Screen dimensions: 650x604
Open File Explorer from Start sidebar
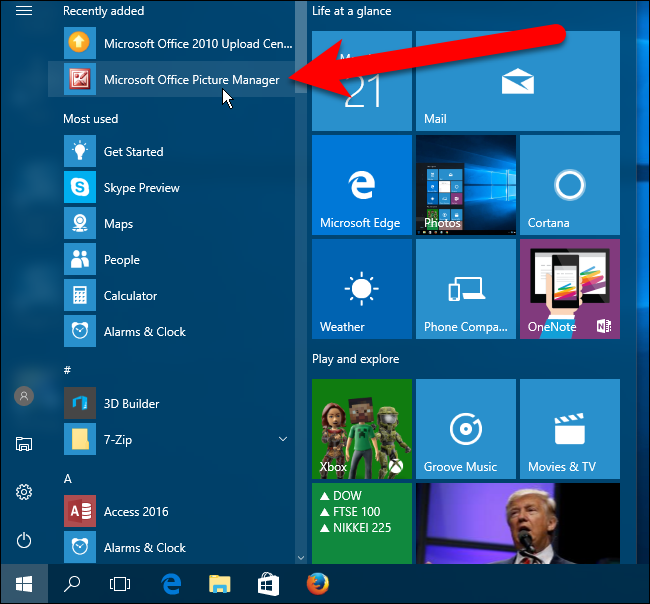click(x=24, y=444)
